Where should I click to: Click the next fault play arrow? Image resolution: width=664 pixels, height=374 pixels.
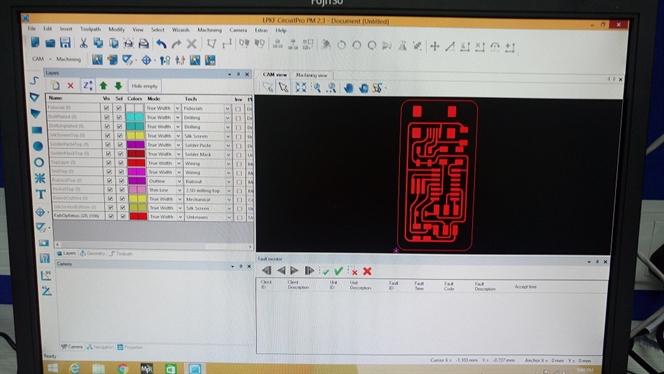coord(295,270)
